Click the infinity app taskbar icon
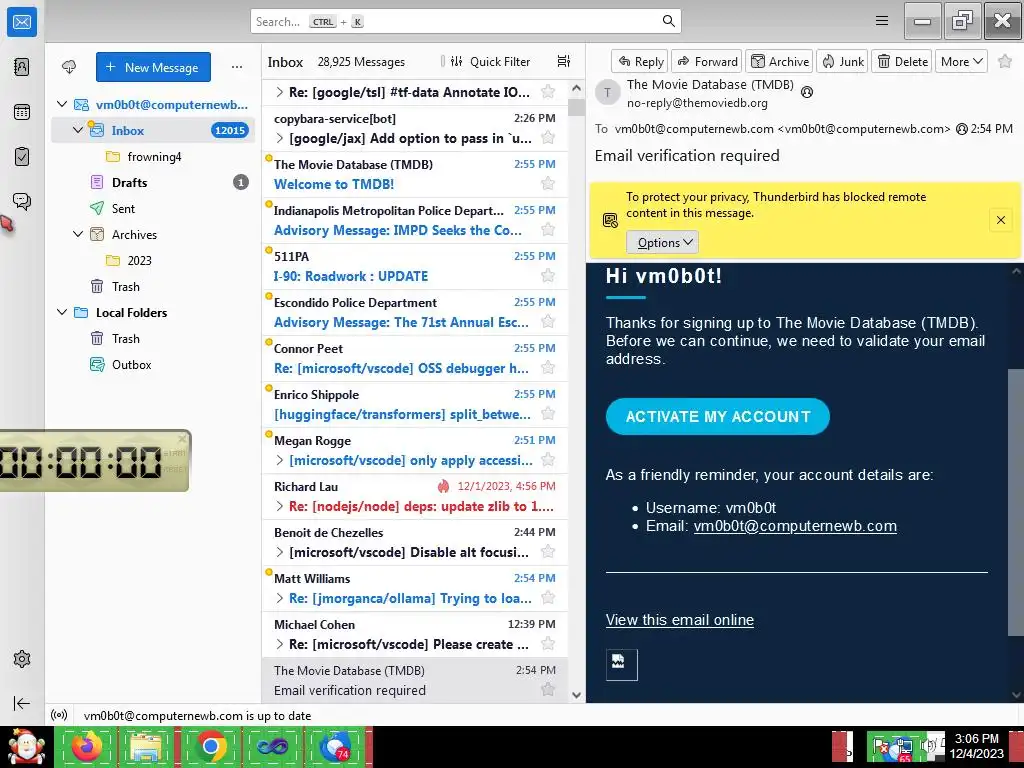Image resolution: width=1024 pixels, height=768 pixels. tap(272, 747)
